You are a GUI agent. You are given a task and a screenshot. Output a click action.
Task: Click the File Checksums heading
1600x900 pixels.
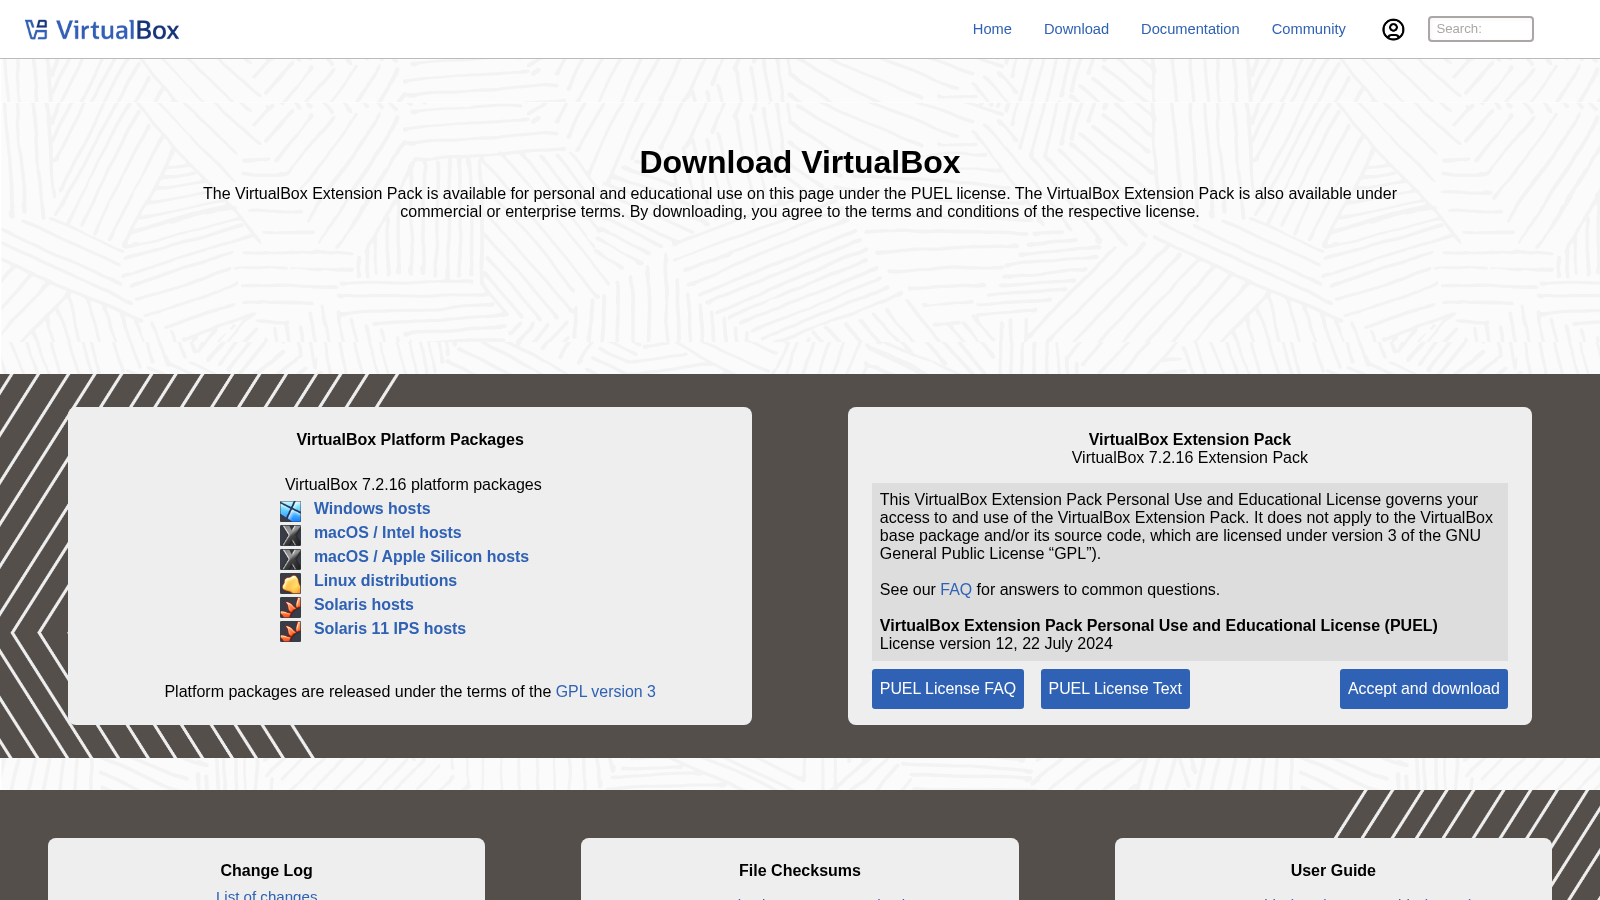coord(800,871)
